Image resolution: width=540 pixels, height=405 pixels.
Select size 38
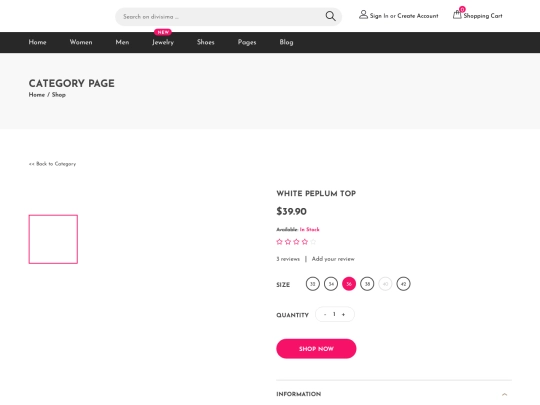pyautogui.click(x=367, y=284)
